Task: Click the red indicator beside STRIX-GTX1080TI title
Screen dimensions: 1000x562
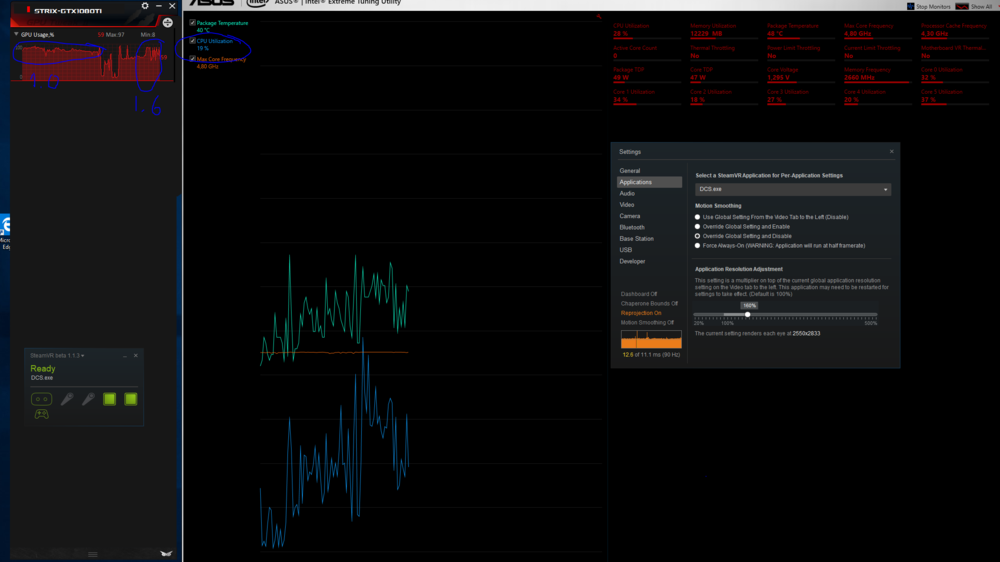Action: (x=28, y=10)
